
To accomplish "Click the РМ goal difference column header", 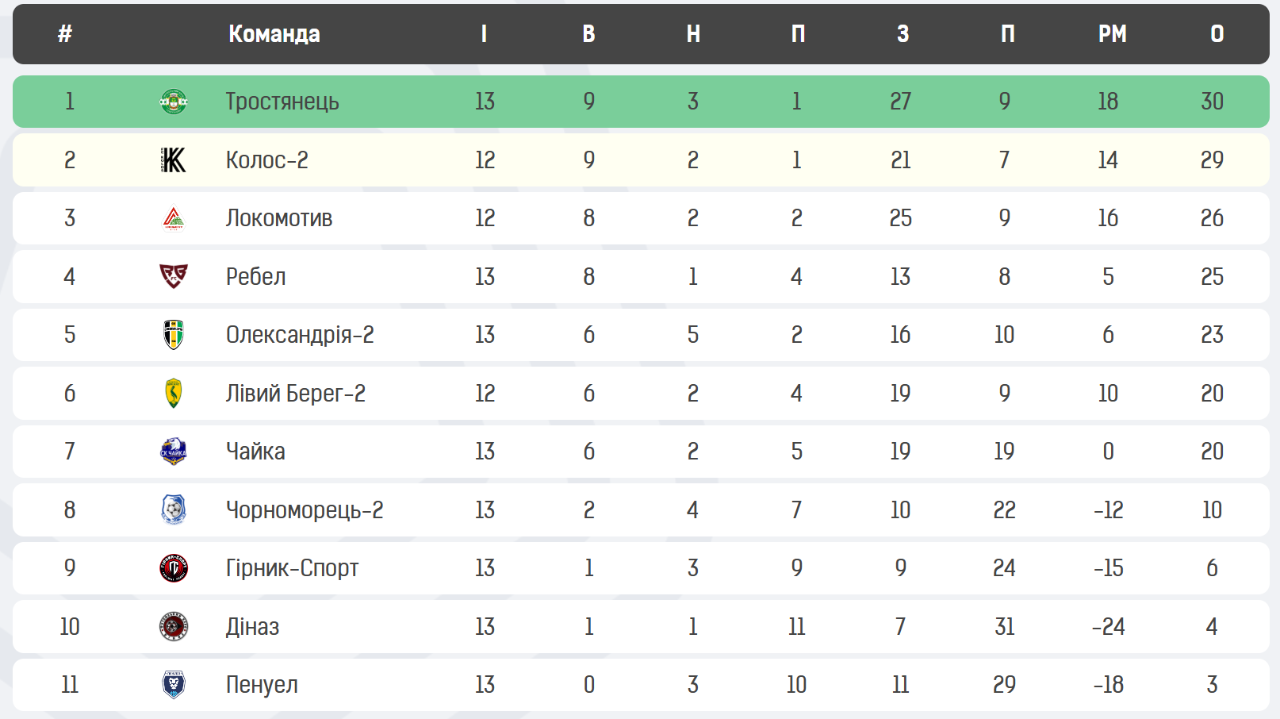I will (x=1112, y=34).
